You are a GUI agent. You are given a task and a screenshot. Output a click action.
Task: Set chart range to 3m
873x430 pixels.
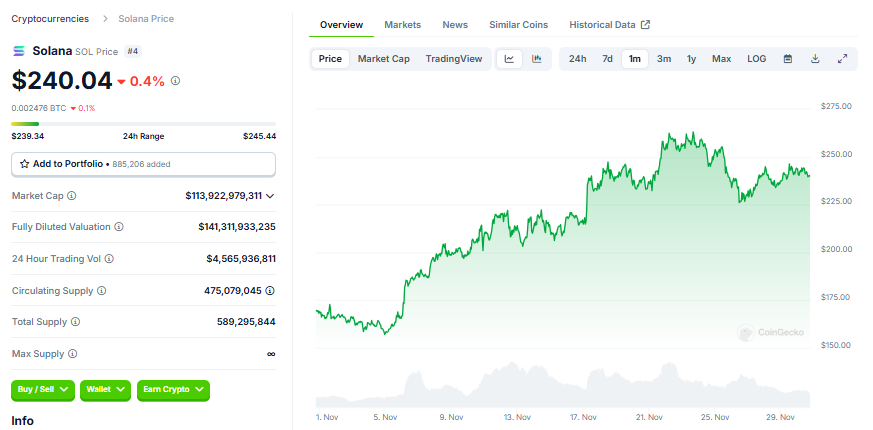[x=664, y=58]
